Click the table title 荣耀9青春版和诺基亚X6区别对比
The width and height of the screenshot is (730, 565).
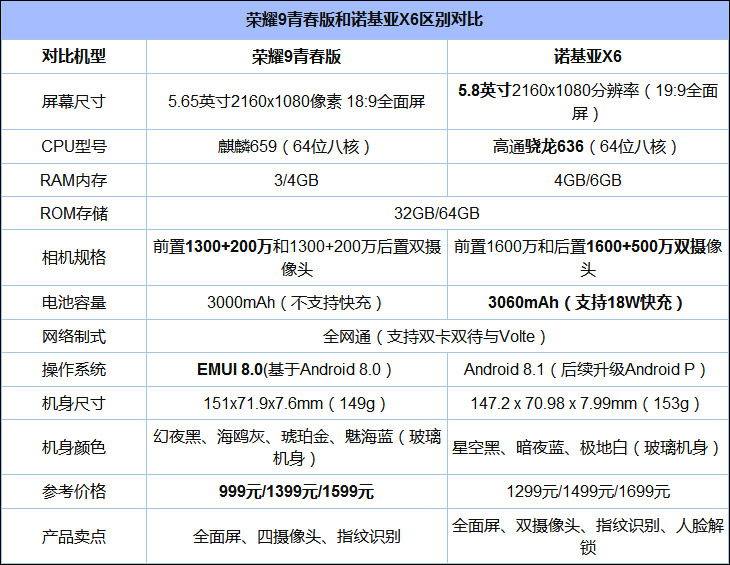(x=365, y=20)
